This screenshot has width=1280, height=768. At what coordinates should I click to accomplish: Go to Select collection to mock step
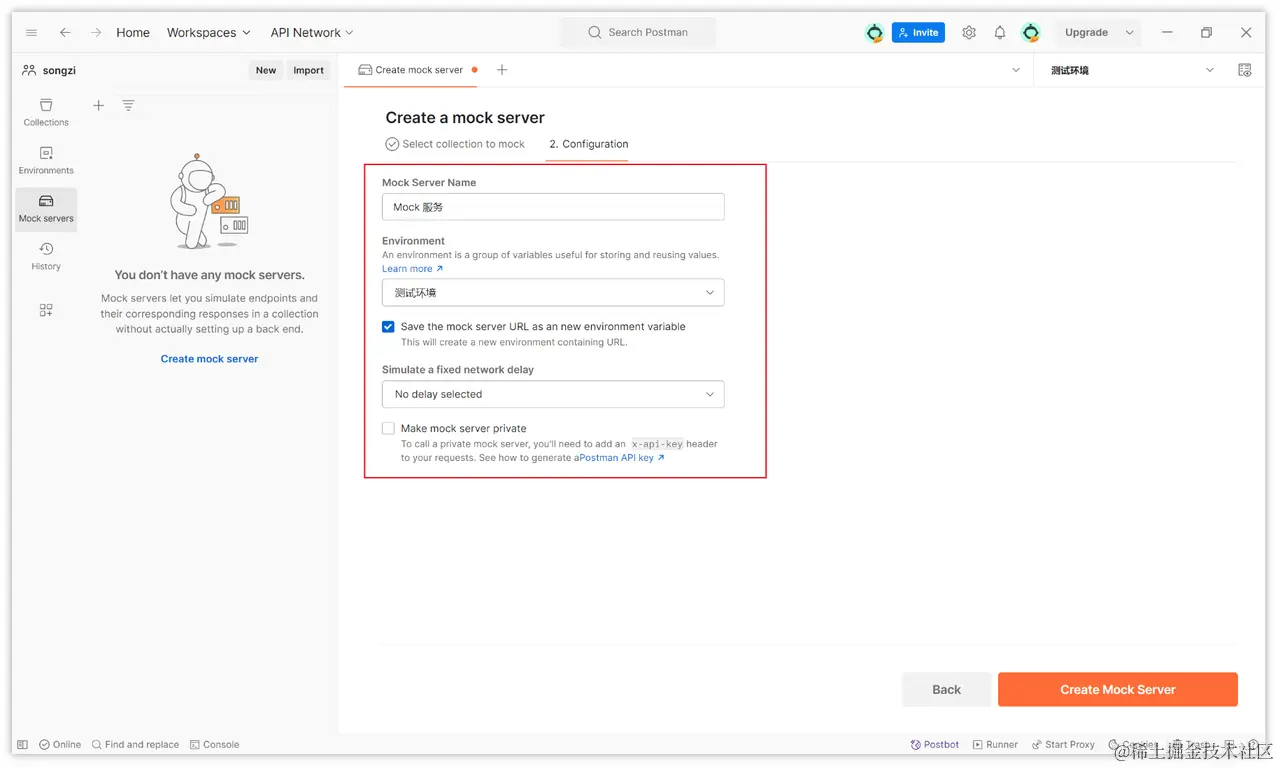[455, 144]
